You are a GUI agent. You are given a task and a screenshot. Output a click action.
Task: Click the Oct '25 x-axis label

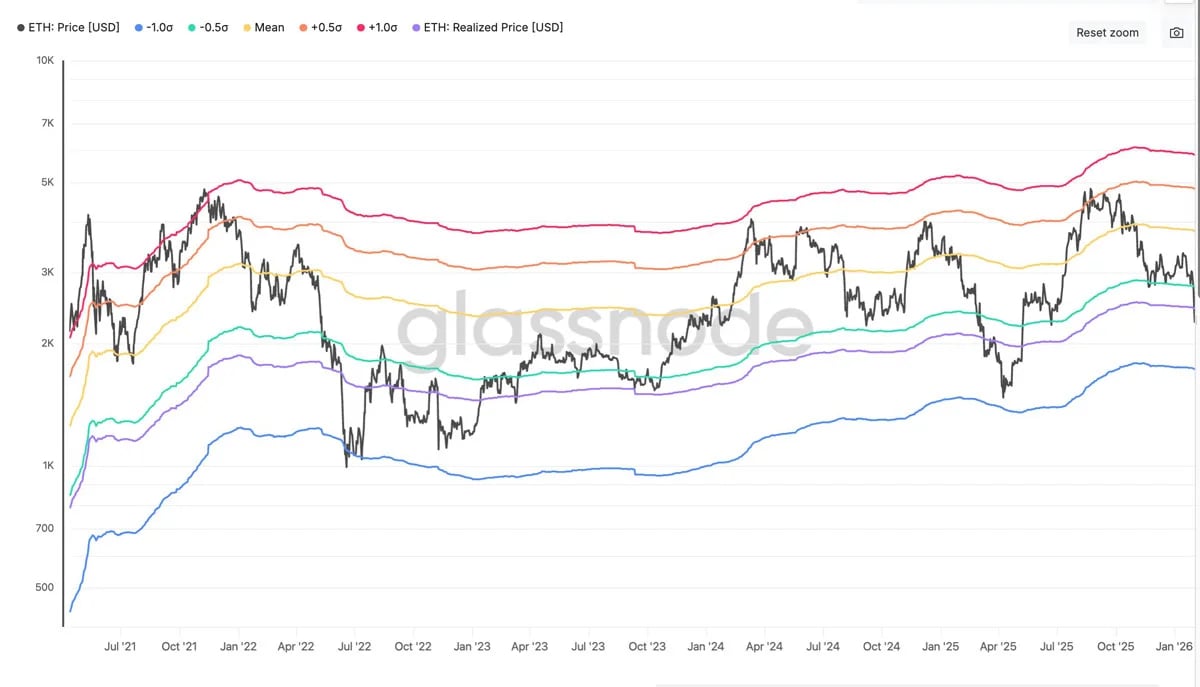[x=1115, y=646]
